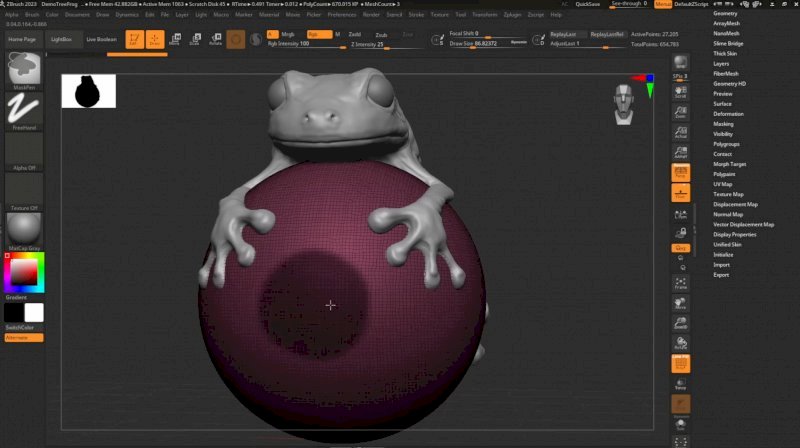Select the Draw mode button

tap(154, 40)
